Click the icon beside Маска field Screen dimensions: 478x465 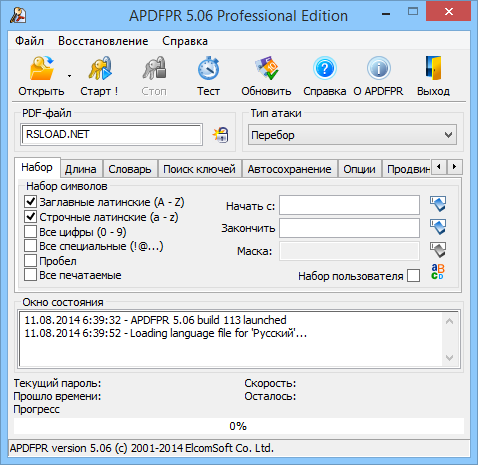tap(438, 250)
